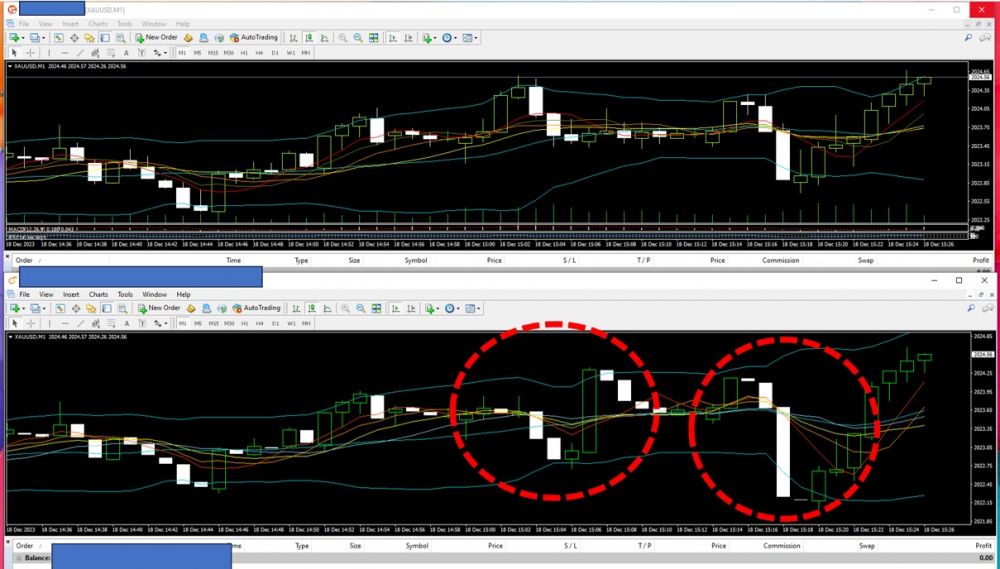The width and height of the screenshot is (1000, 569).
Task: Zoom out the chart in the upper window
Action: (358, 38)
